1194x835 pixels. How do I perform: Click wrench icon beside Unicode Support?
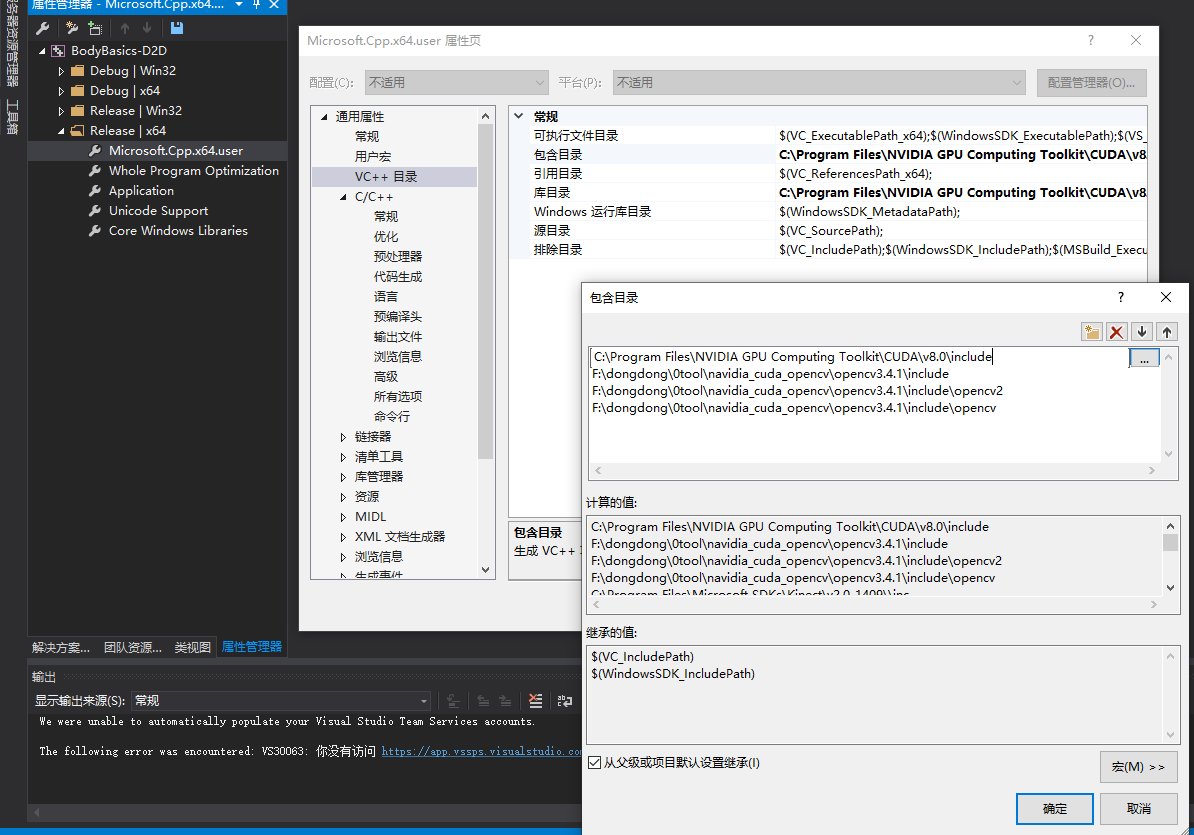[x=95, y=211]
